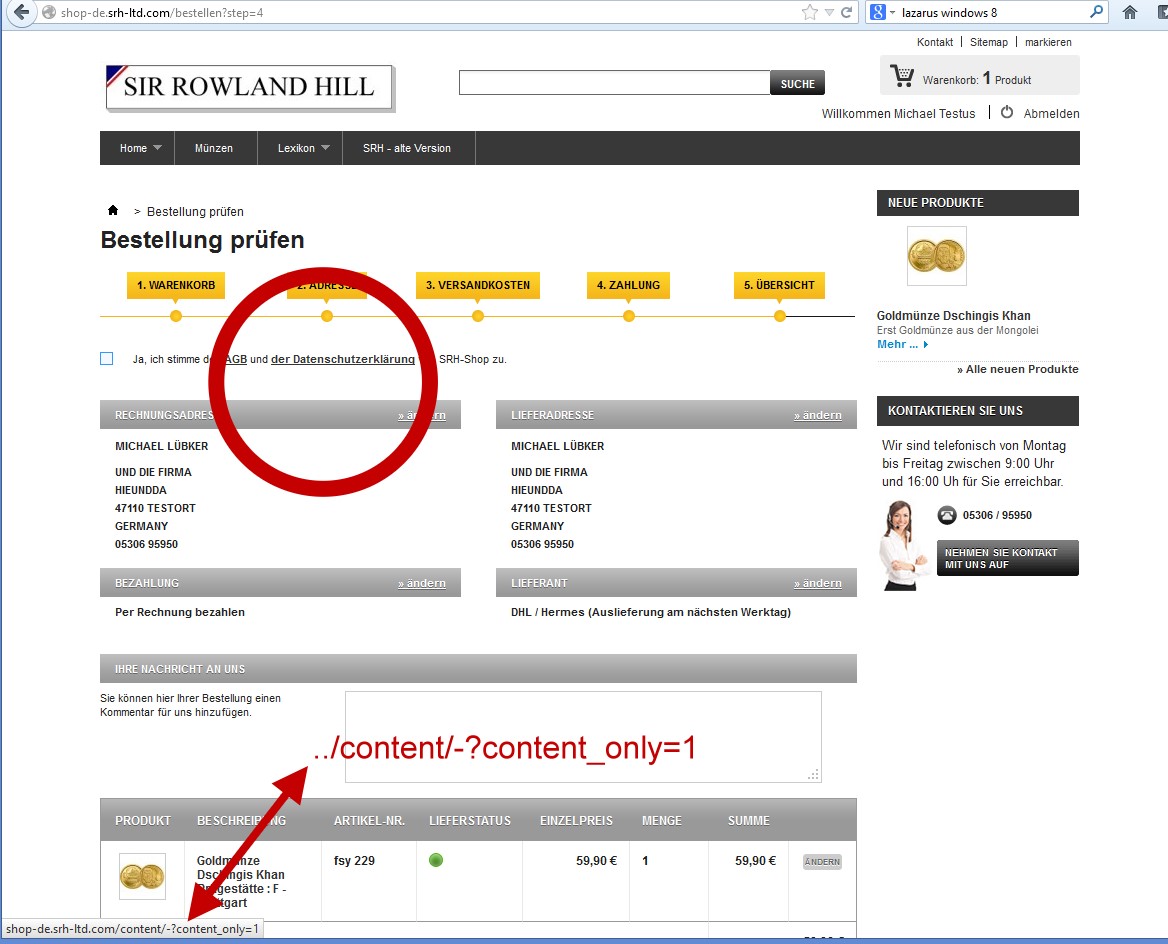This screenshot has height=944, width=1168.
Task: Click the Abmelden power icon
Action: (1007, 113)
